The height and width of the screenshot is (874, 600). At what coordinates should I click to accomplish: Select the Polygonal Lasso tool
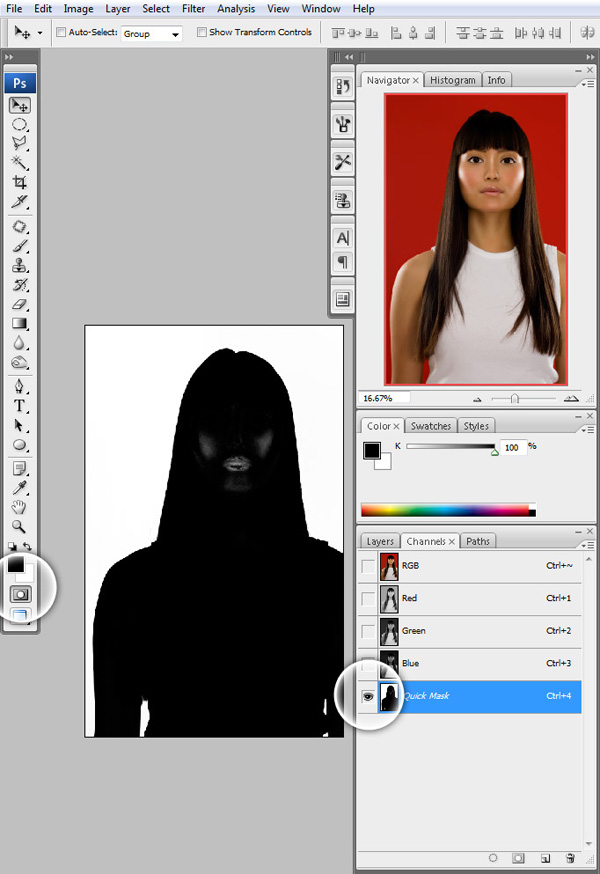(x=20, y=143)
